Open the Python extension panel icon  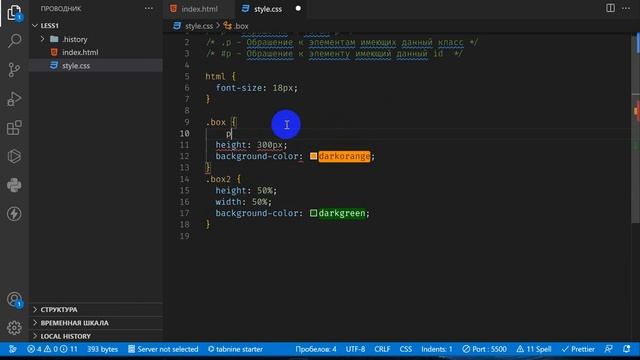[14, 185]
